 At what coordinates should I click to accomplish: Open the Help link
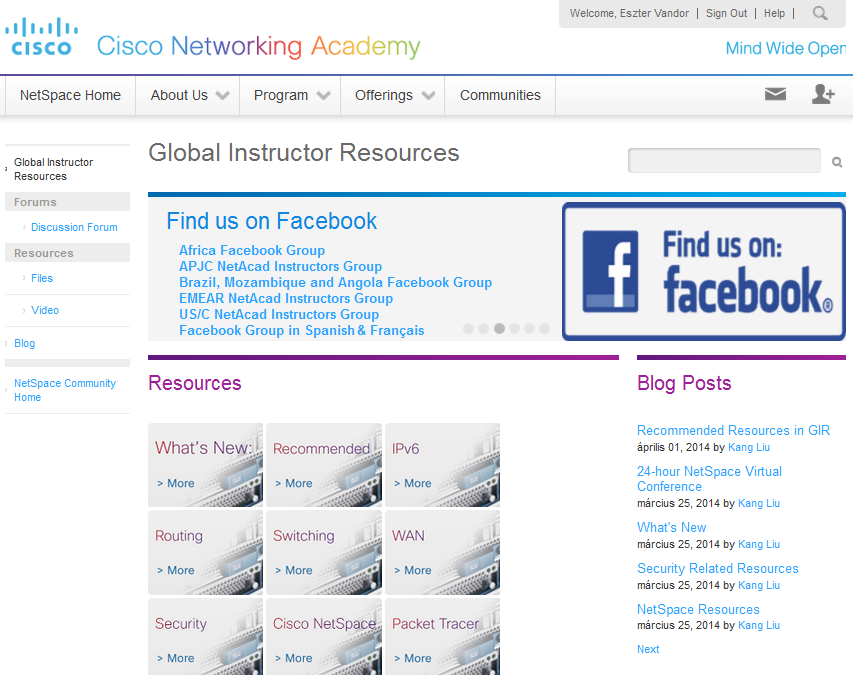(x=774, y=13)
